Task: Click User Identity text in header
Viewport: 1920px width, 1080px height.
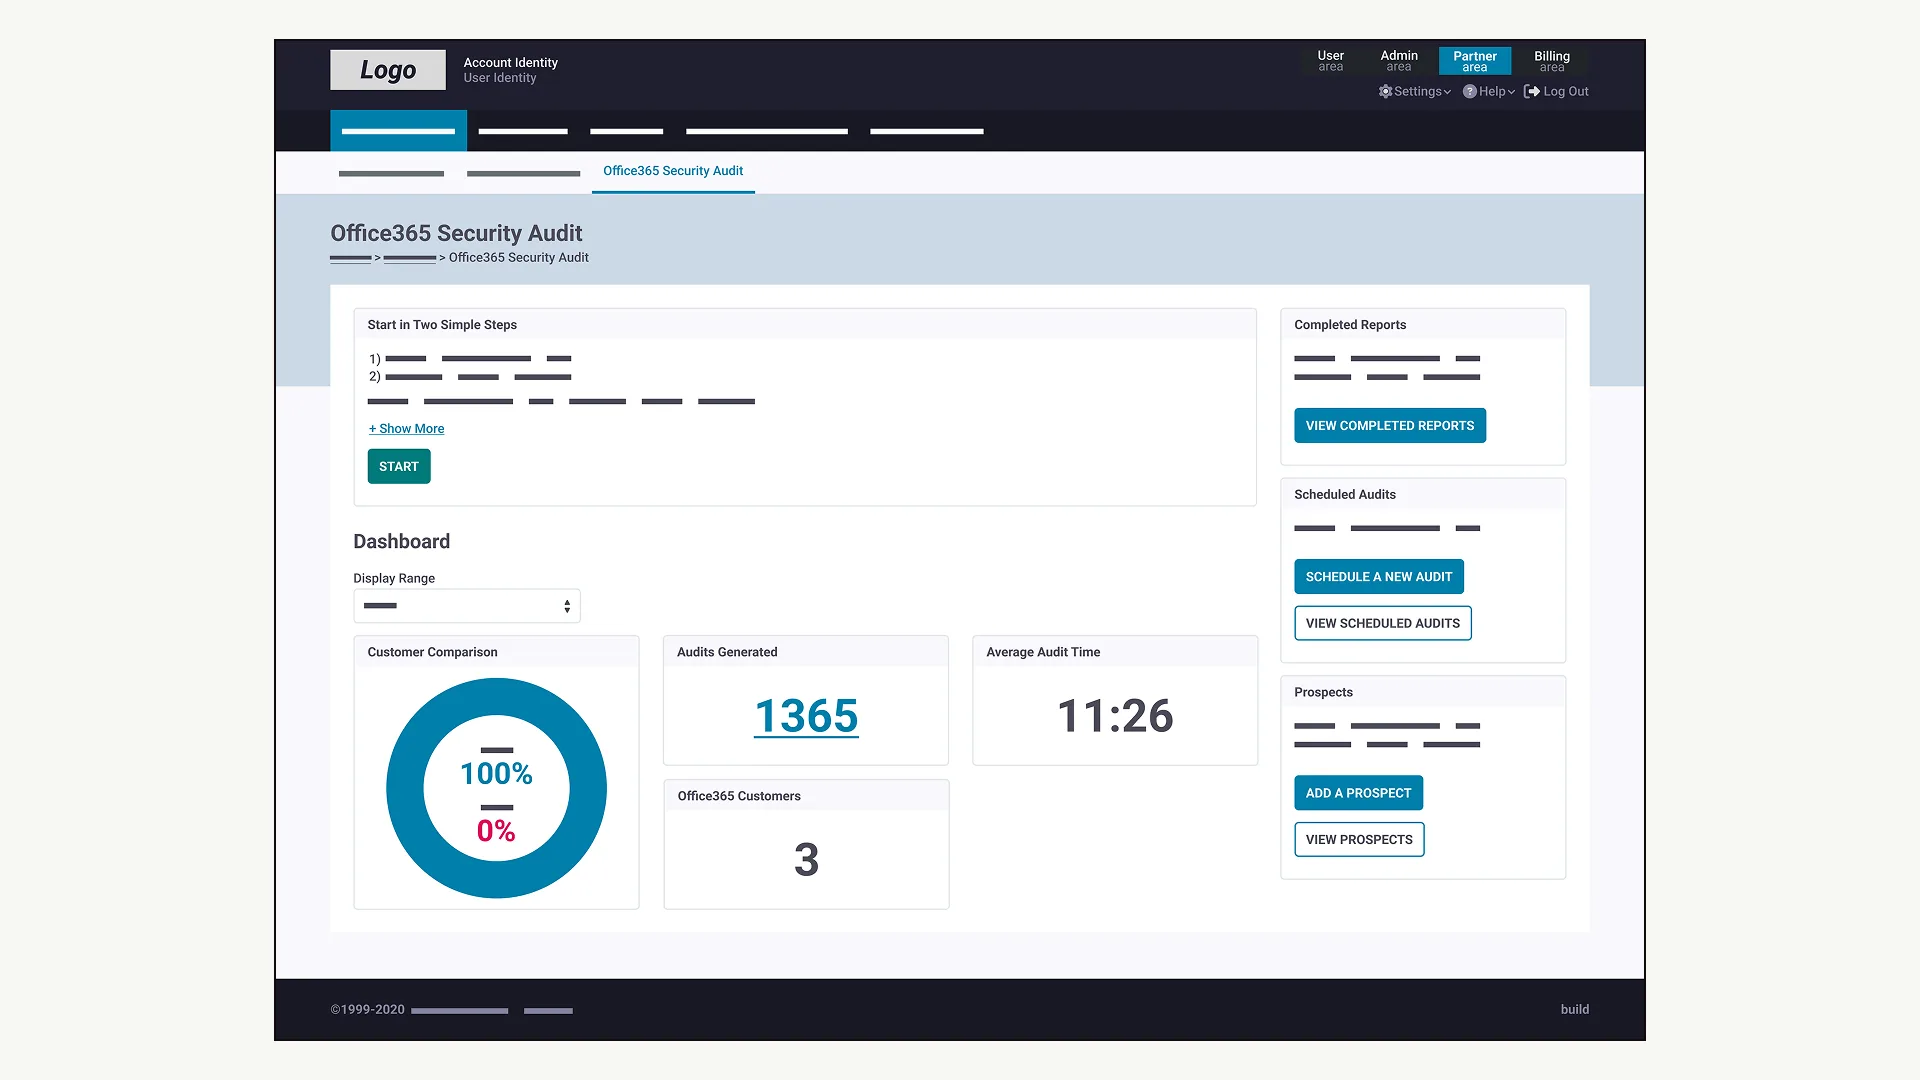Action: coord(499,78)
